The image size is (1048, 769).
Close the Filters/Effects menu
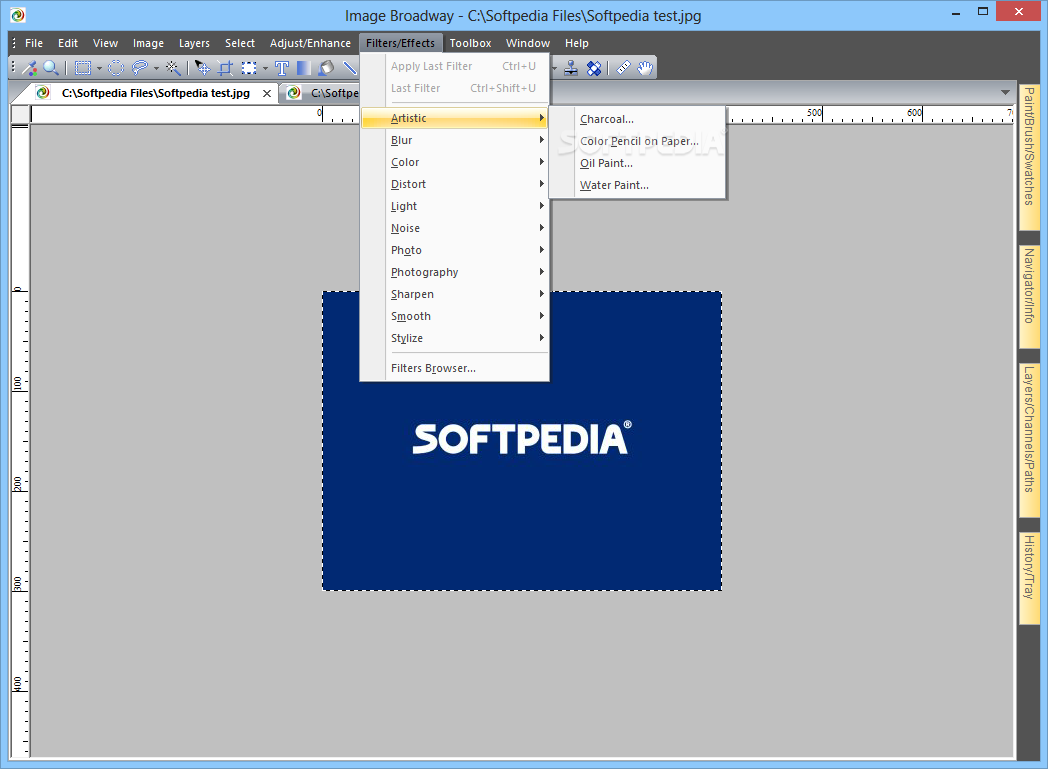(400, 43)
